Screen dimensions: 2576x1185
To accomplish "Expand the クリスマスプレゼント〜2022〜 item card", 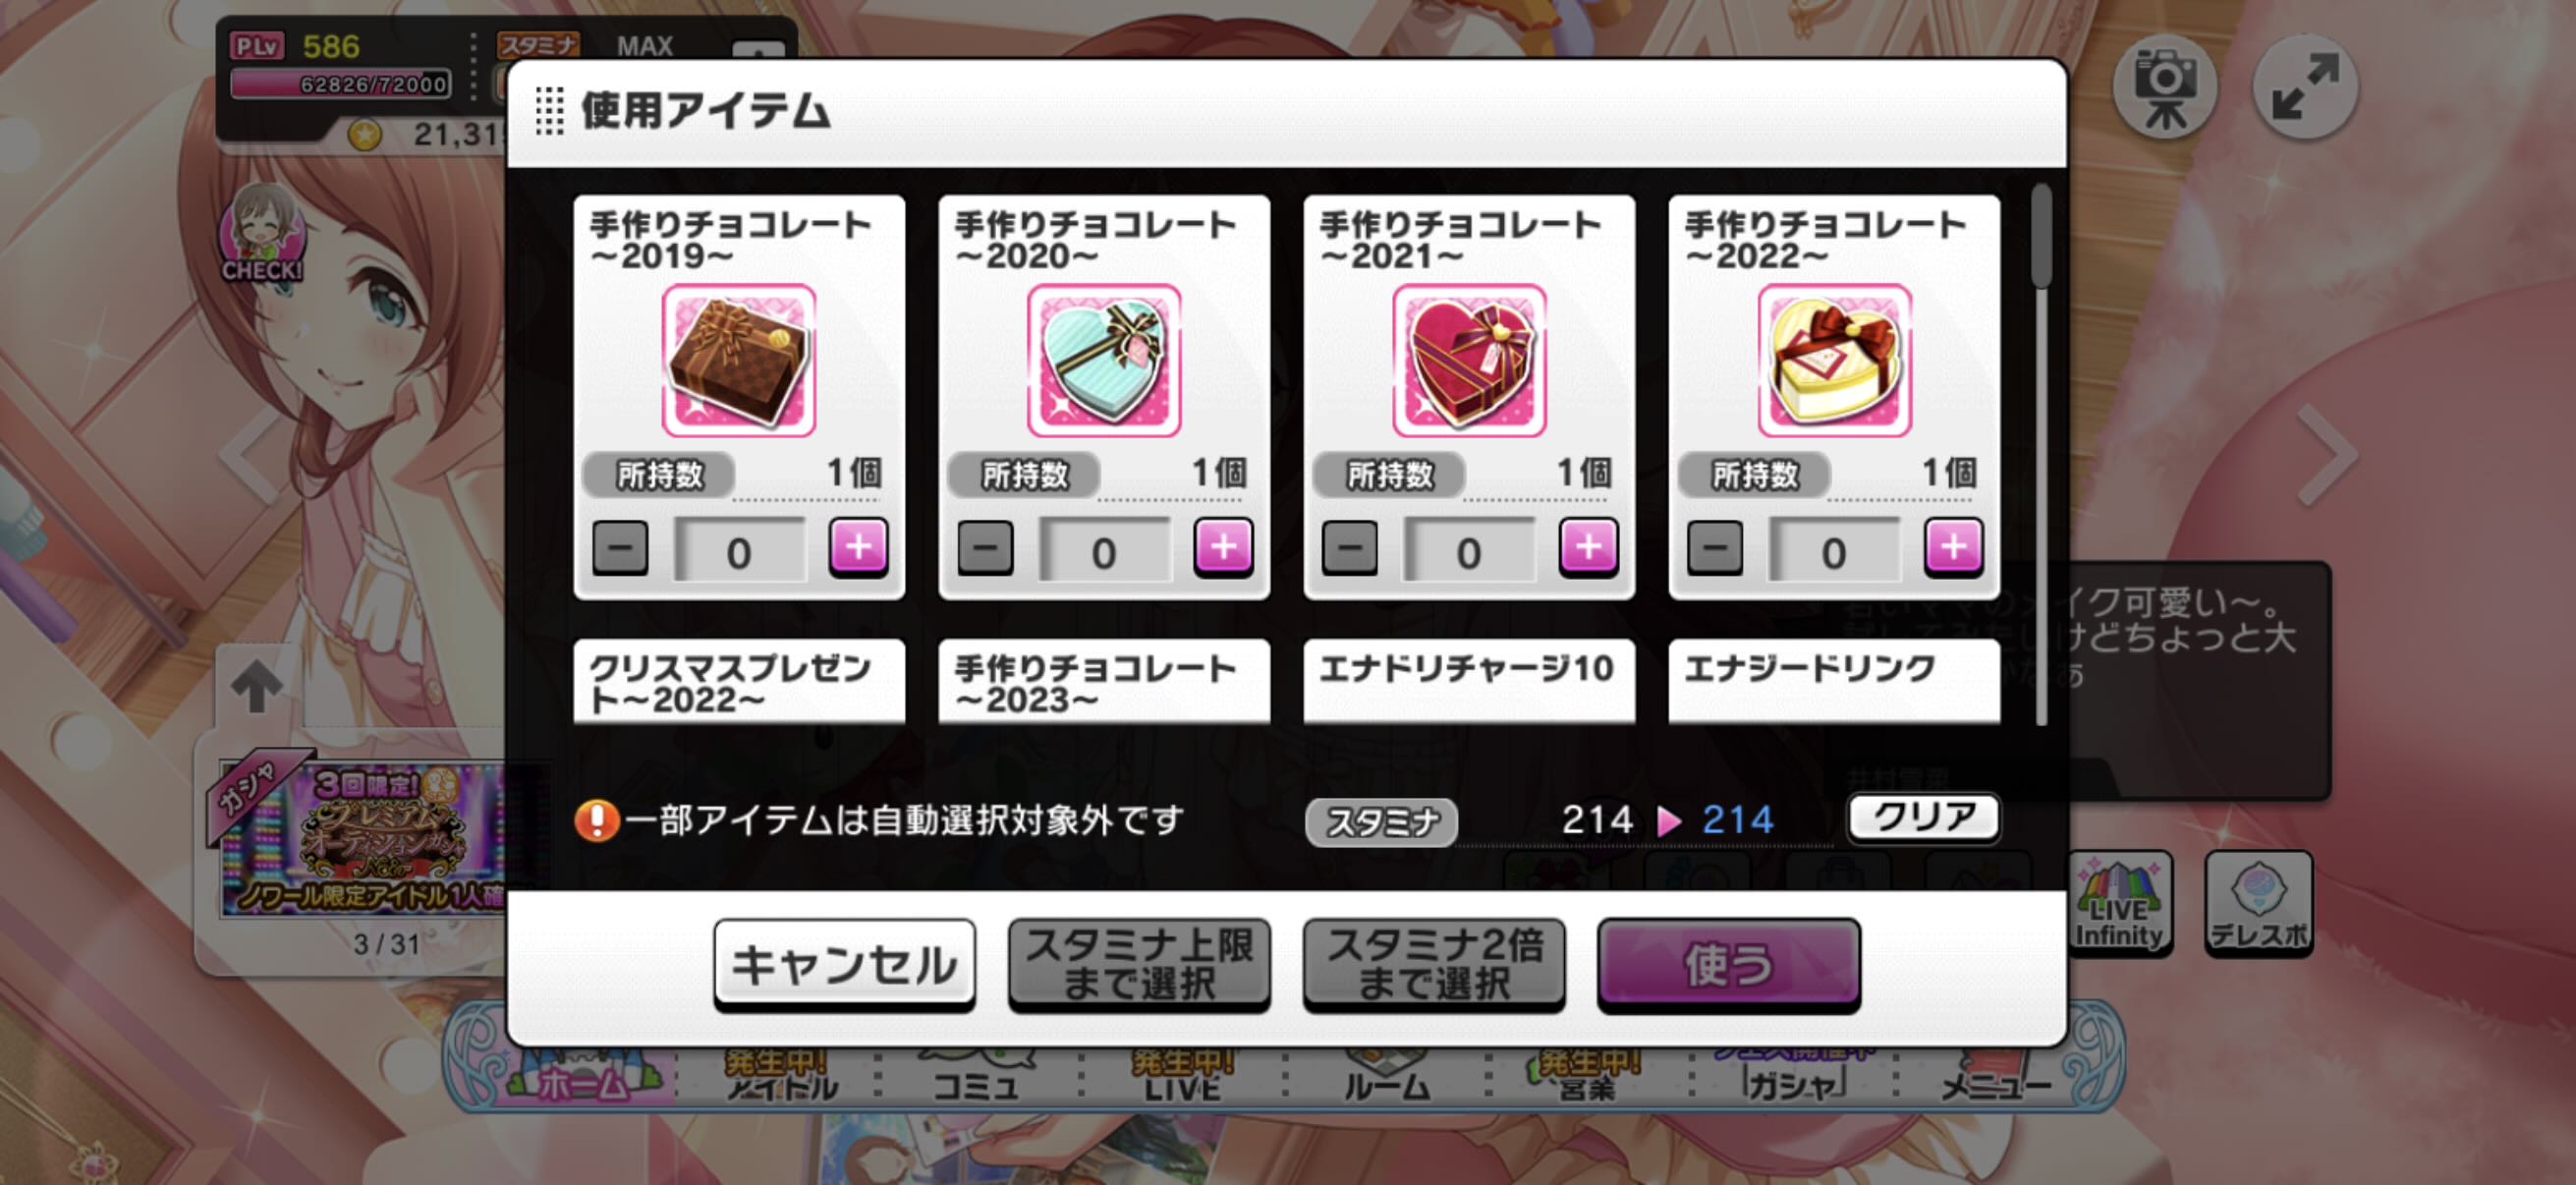I will coord(739,681).
